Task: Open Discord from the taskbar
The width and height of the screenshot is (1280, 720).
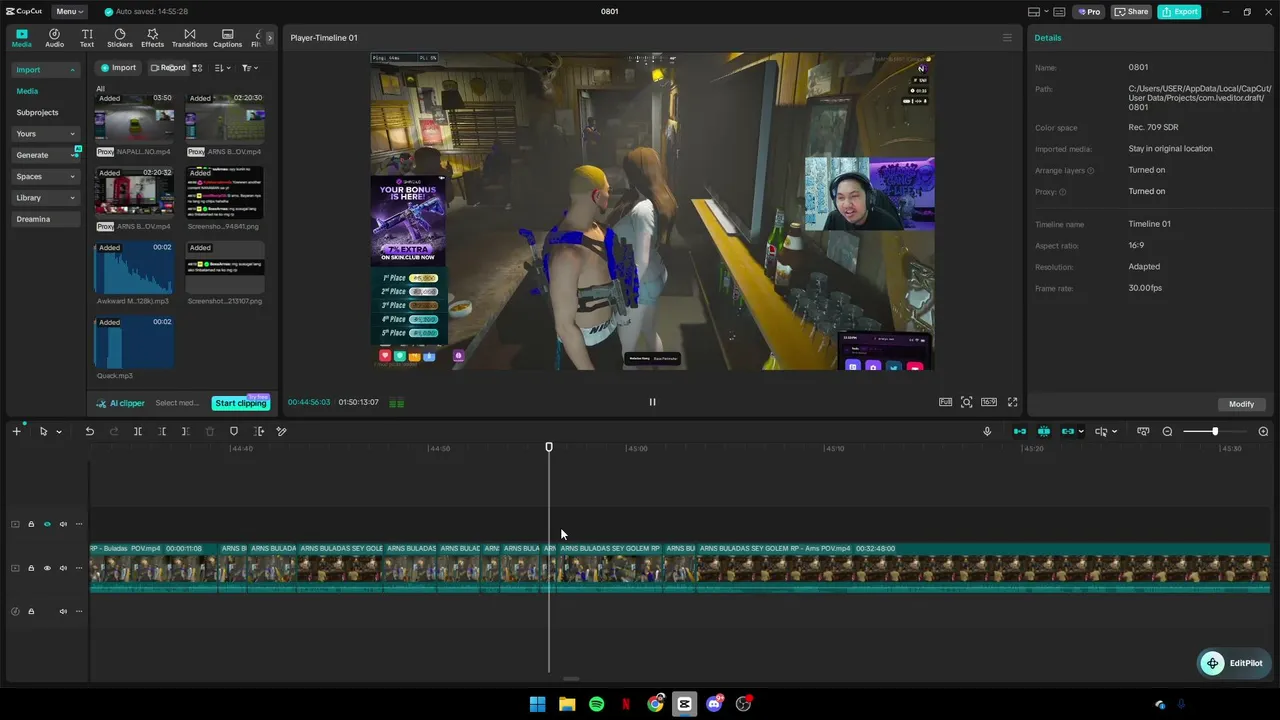Action: [714, 704]
